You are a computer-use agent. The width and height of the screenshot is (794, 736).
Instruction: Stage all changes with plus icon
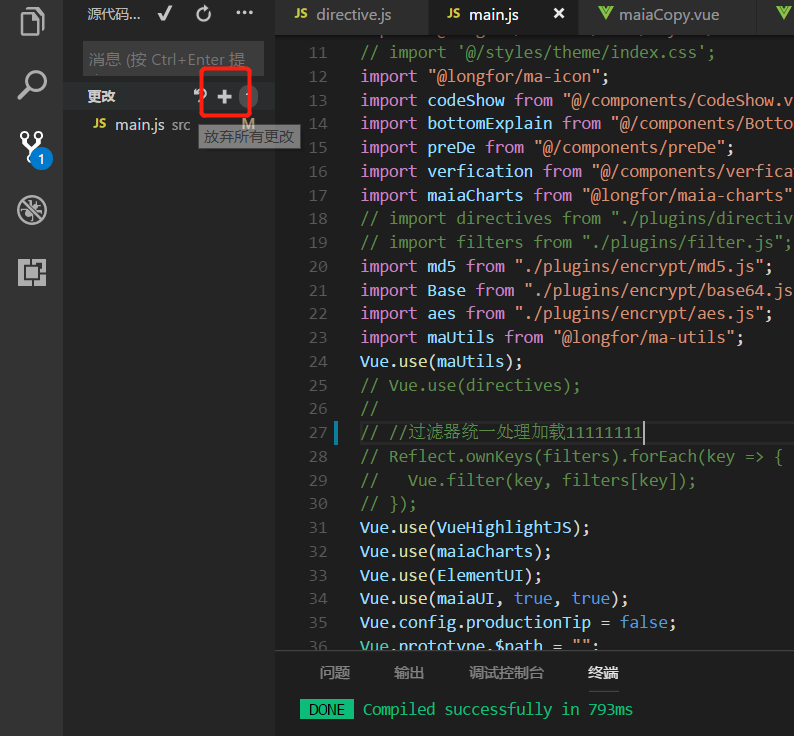click(x=224, y=96)
